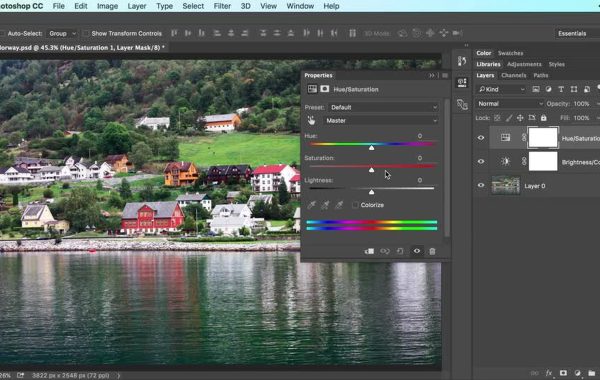600x380 pixels.
Task: Open the Image menu
Action: [107, 6]
